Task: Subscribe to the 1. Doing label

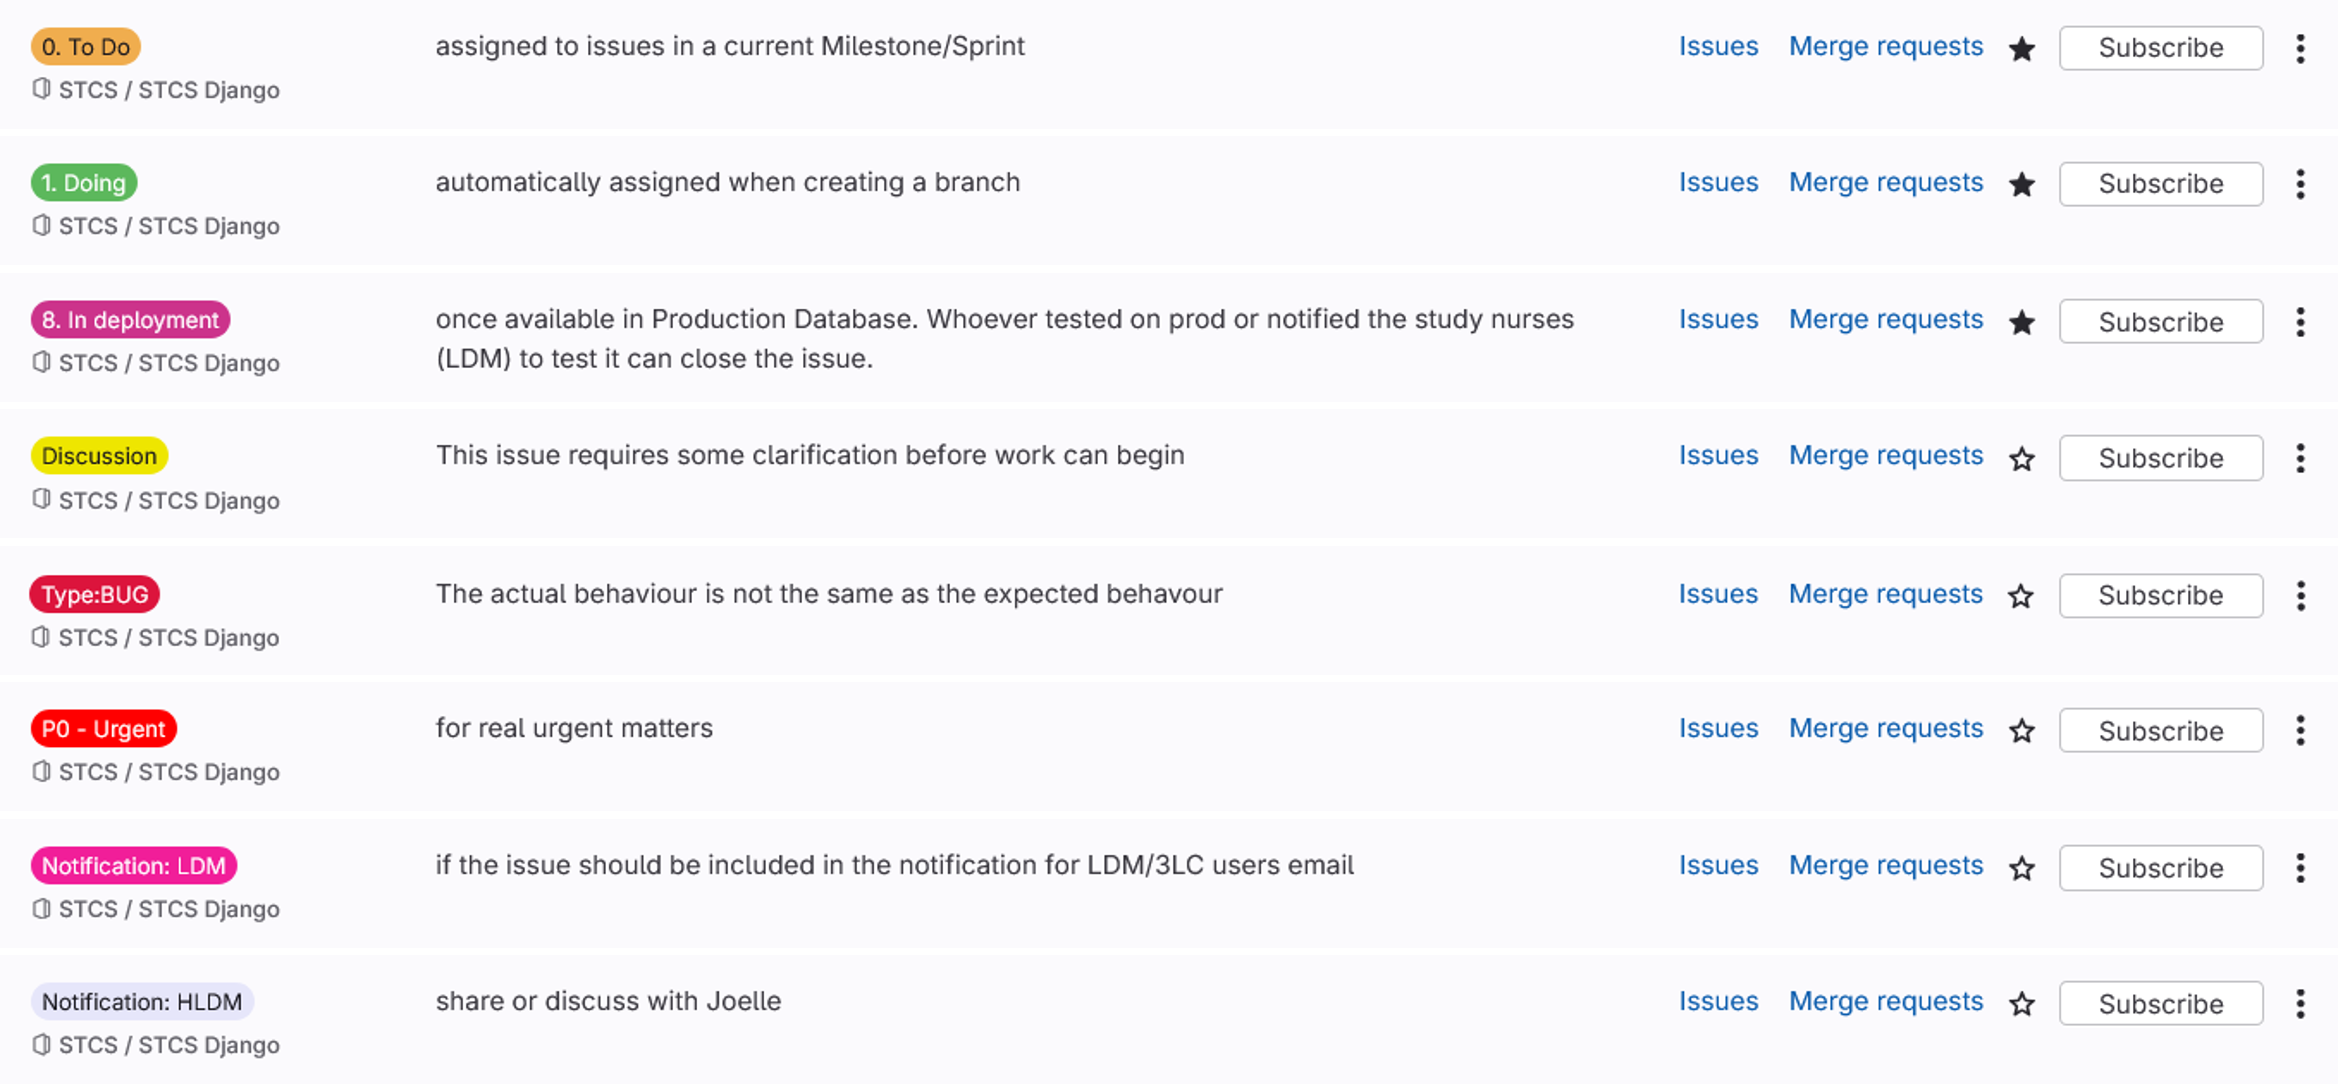Action: pos(2160,184)
